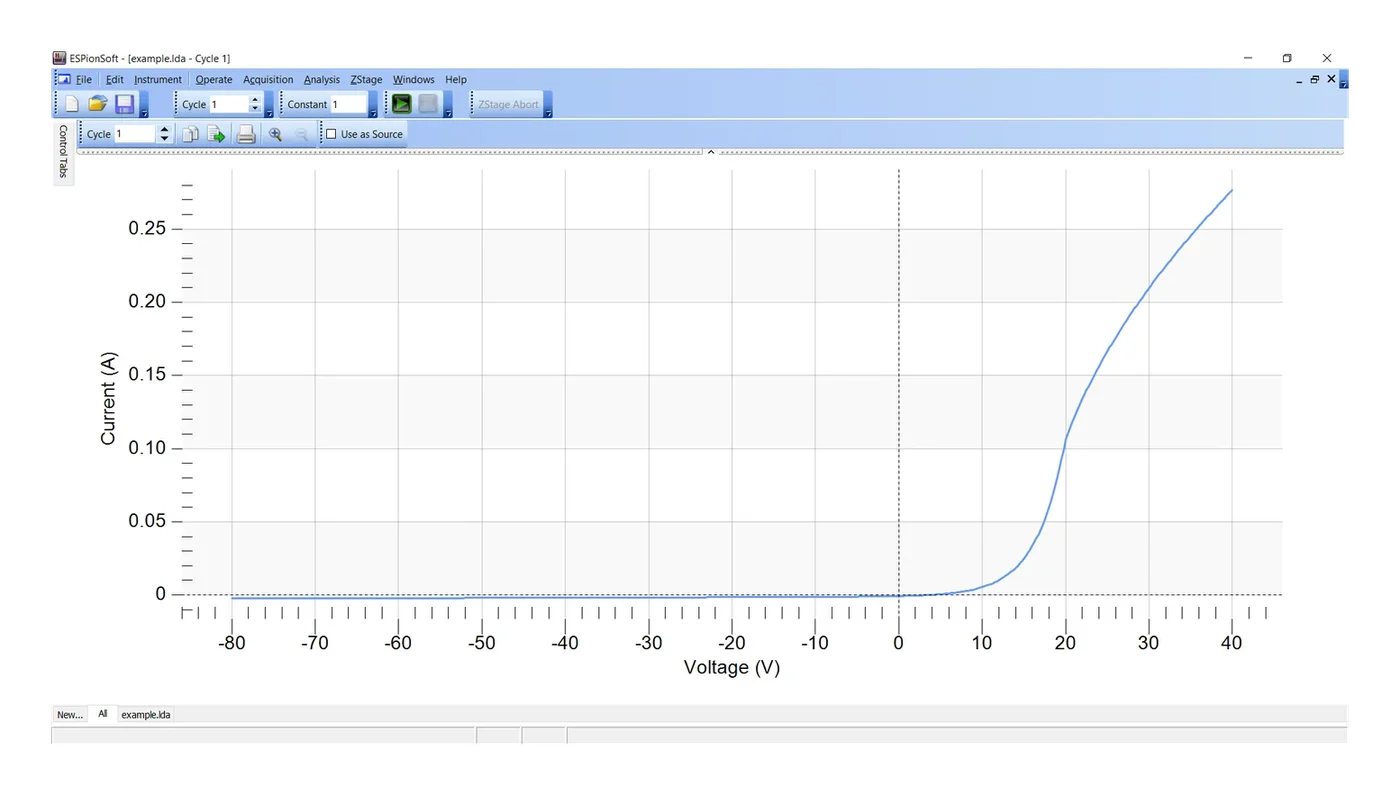Start acquisition with the green play icon
1400x795 pixels.
pyautogui.click(x=401, y=104)
